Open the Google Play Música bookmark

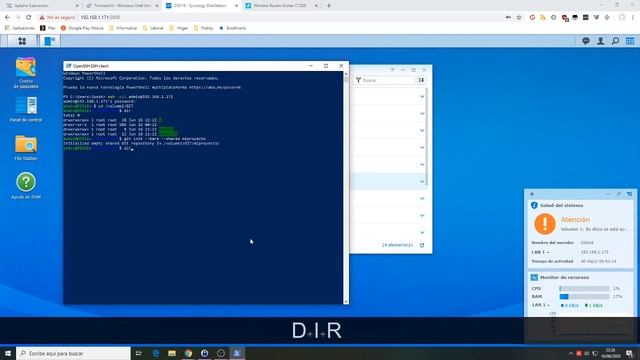82,28
